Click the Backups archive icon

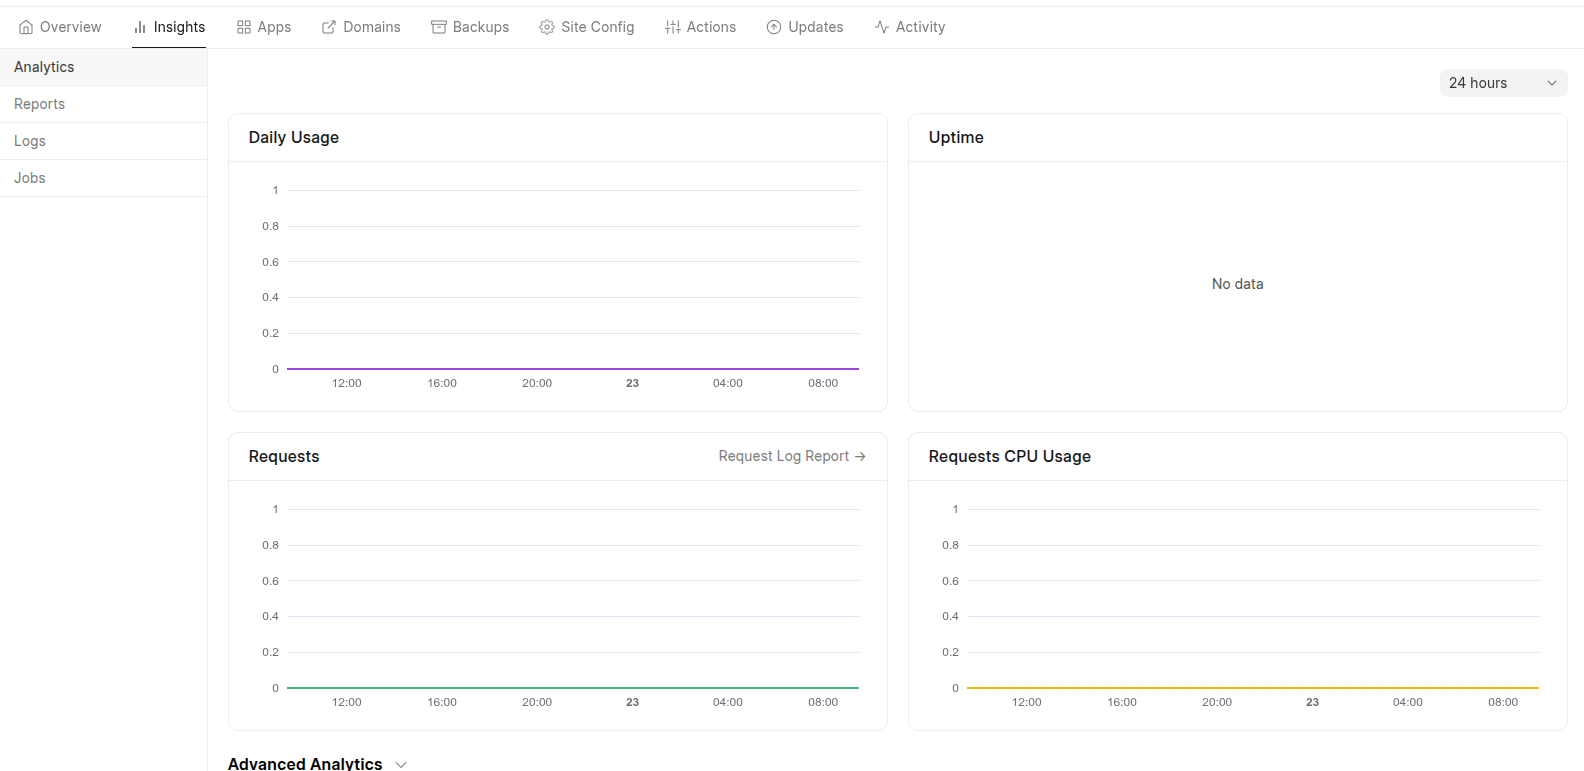(439, 27)
